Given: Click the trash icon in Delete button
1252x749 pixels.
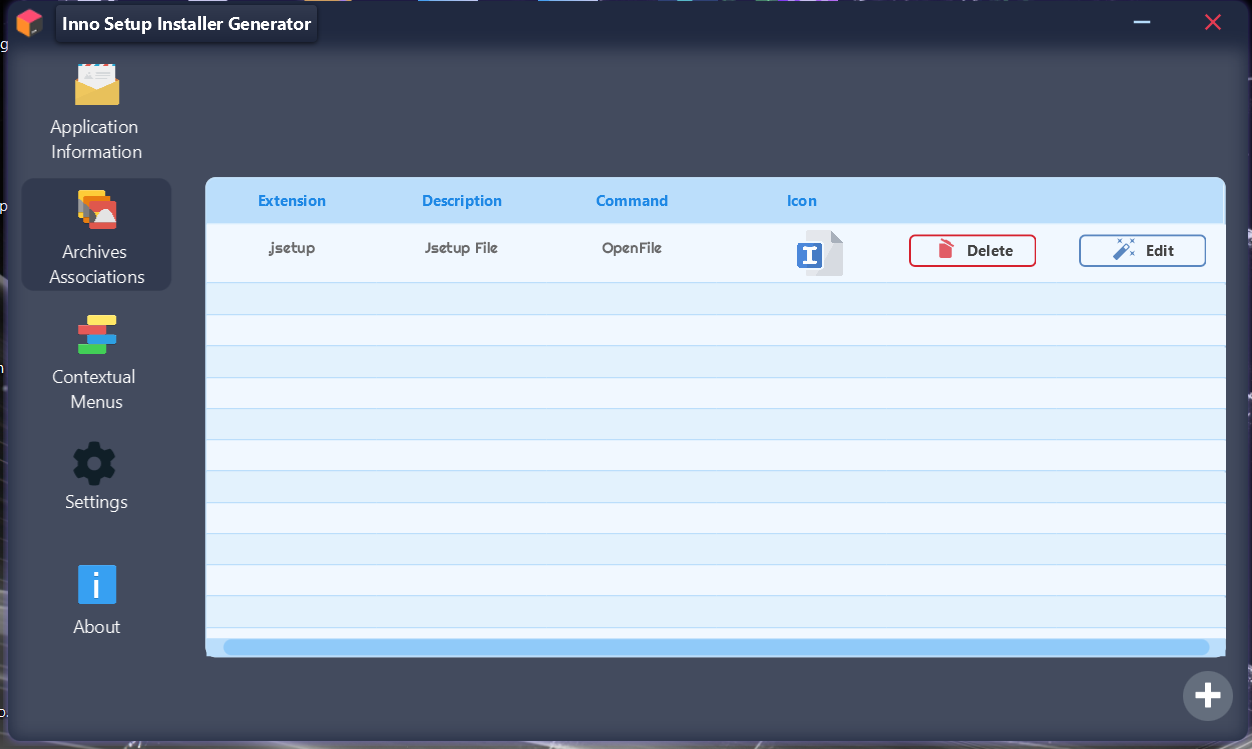Looking at the screenshot, I should coord(946,249).
